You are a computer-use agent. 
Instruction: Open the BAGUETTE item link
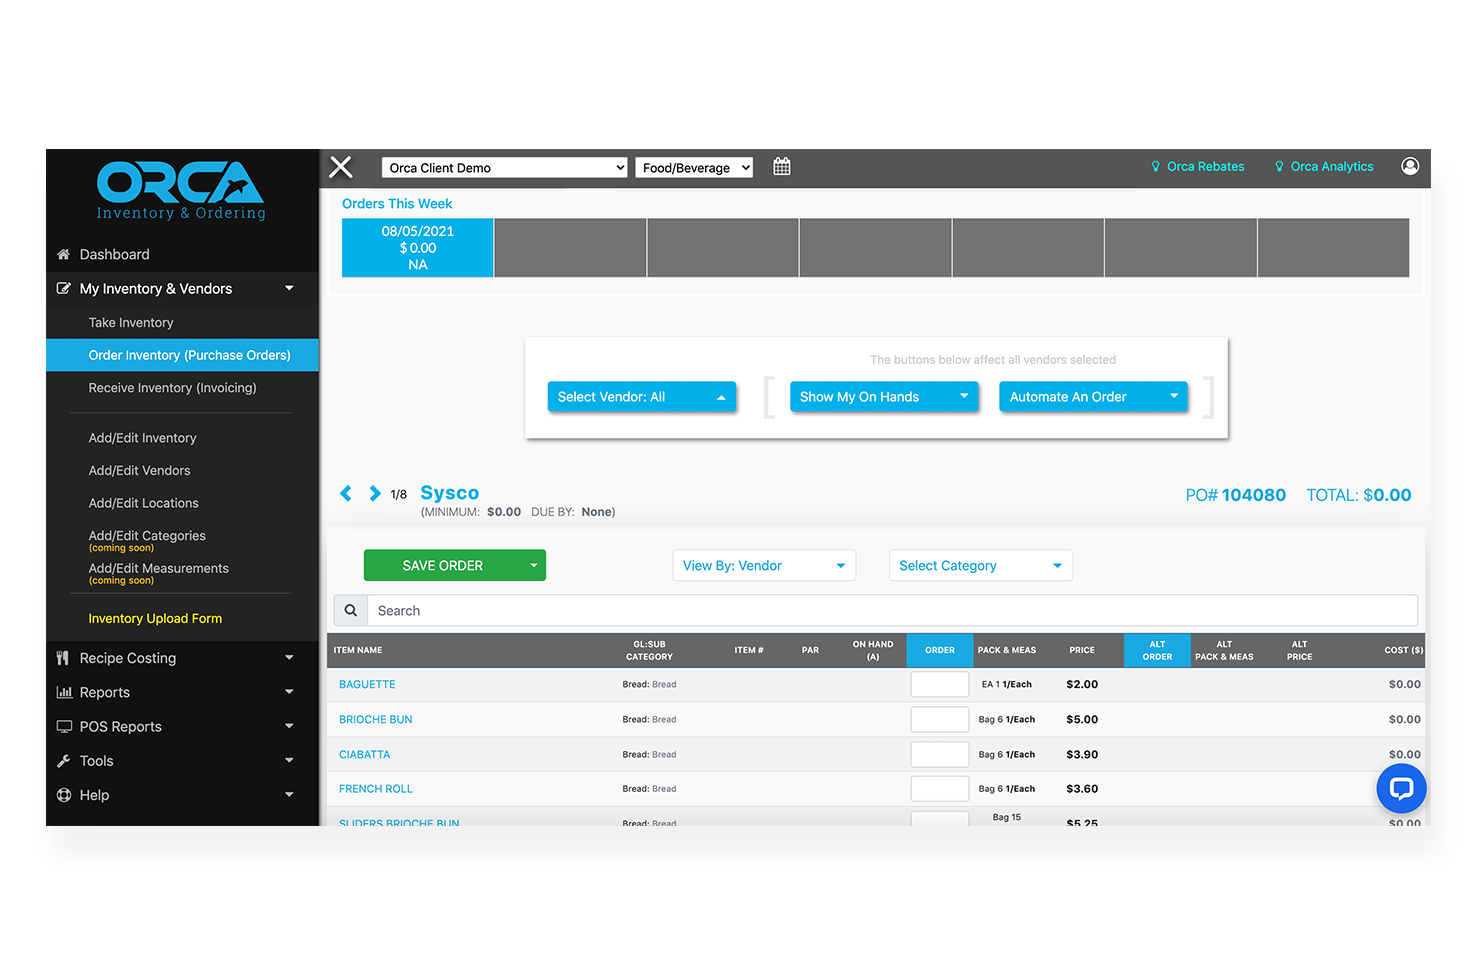pyautogui.click(x=367, y=685)
